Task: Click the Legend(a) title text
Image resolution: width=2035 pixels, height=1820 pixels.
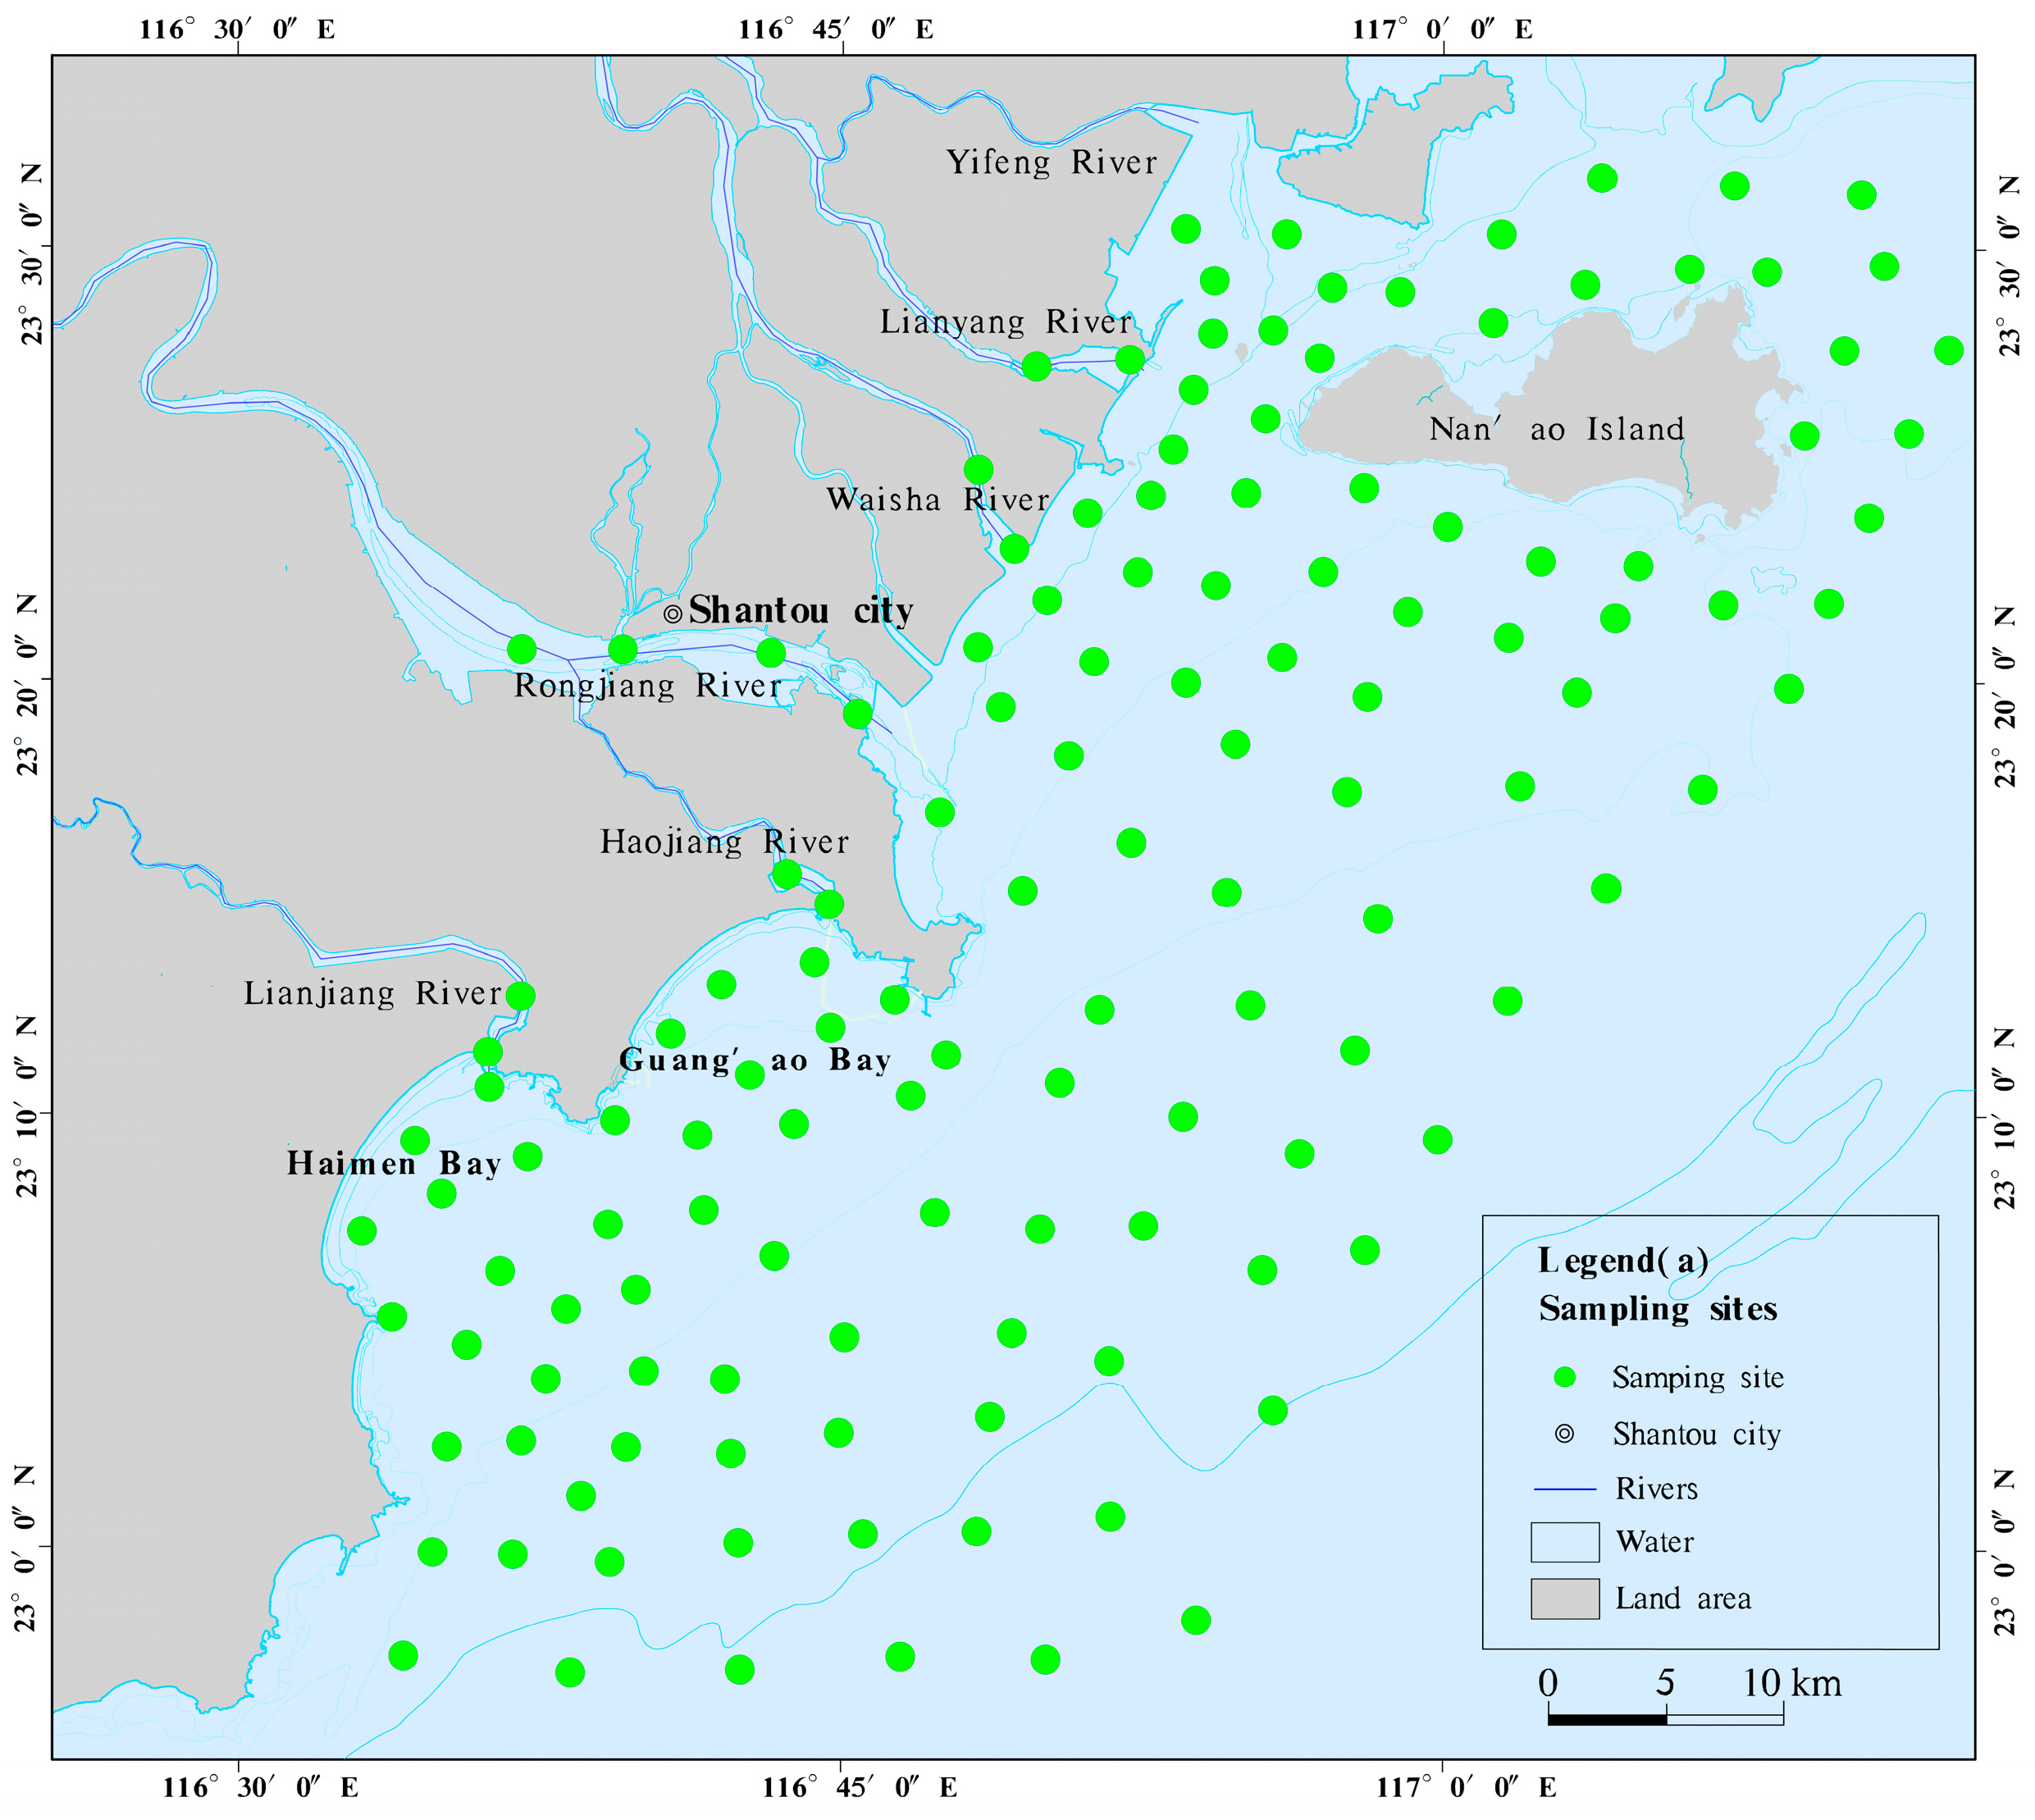Action: click(1622, 1261)
